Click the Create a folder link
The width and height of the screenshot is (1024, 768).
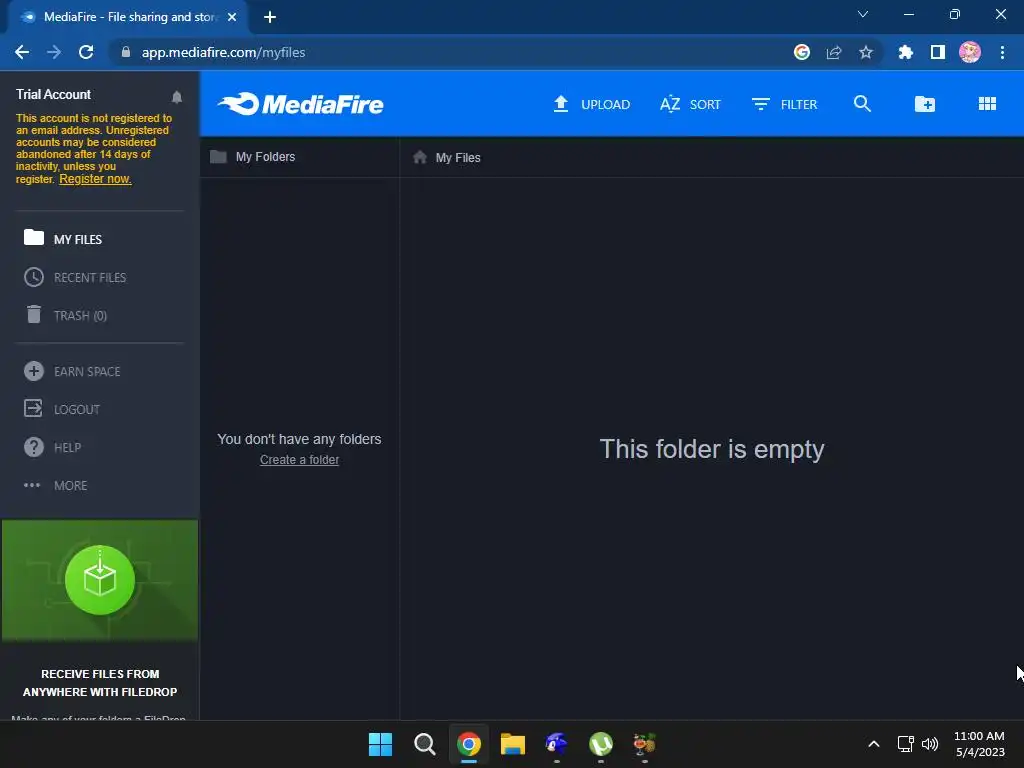pyautogui.click(x=299, y=460)
